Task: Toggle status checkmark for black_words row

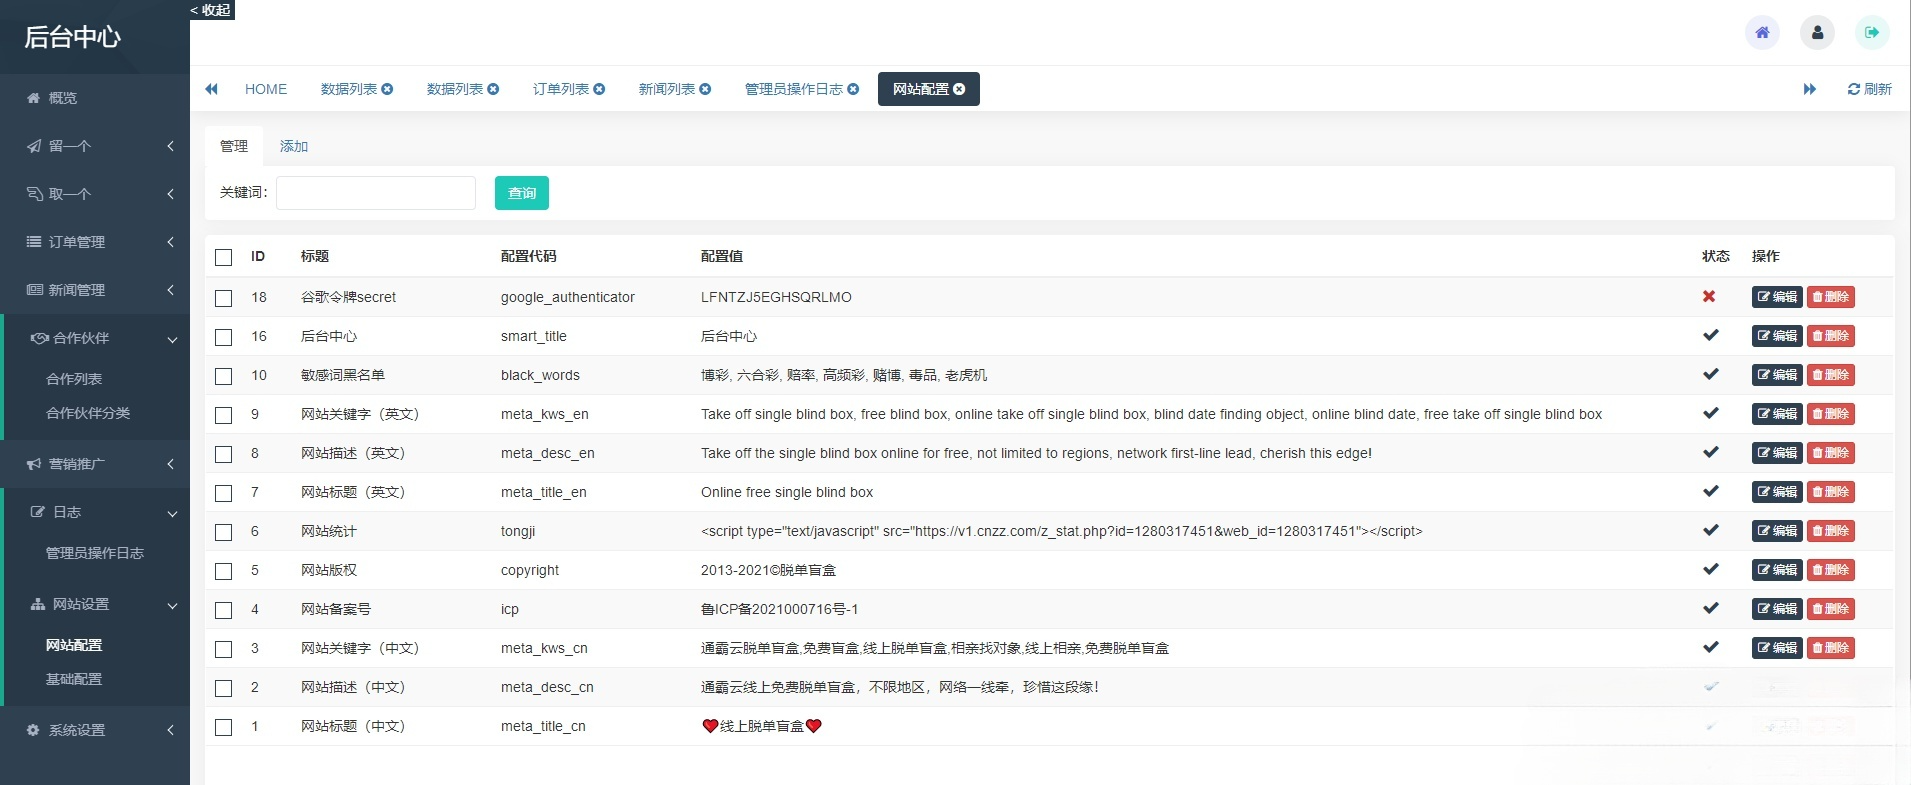Action: coord(1710,375)
